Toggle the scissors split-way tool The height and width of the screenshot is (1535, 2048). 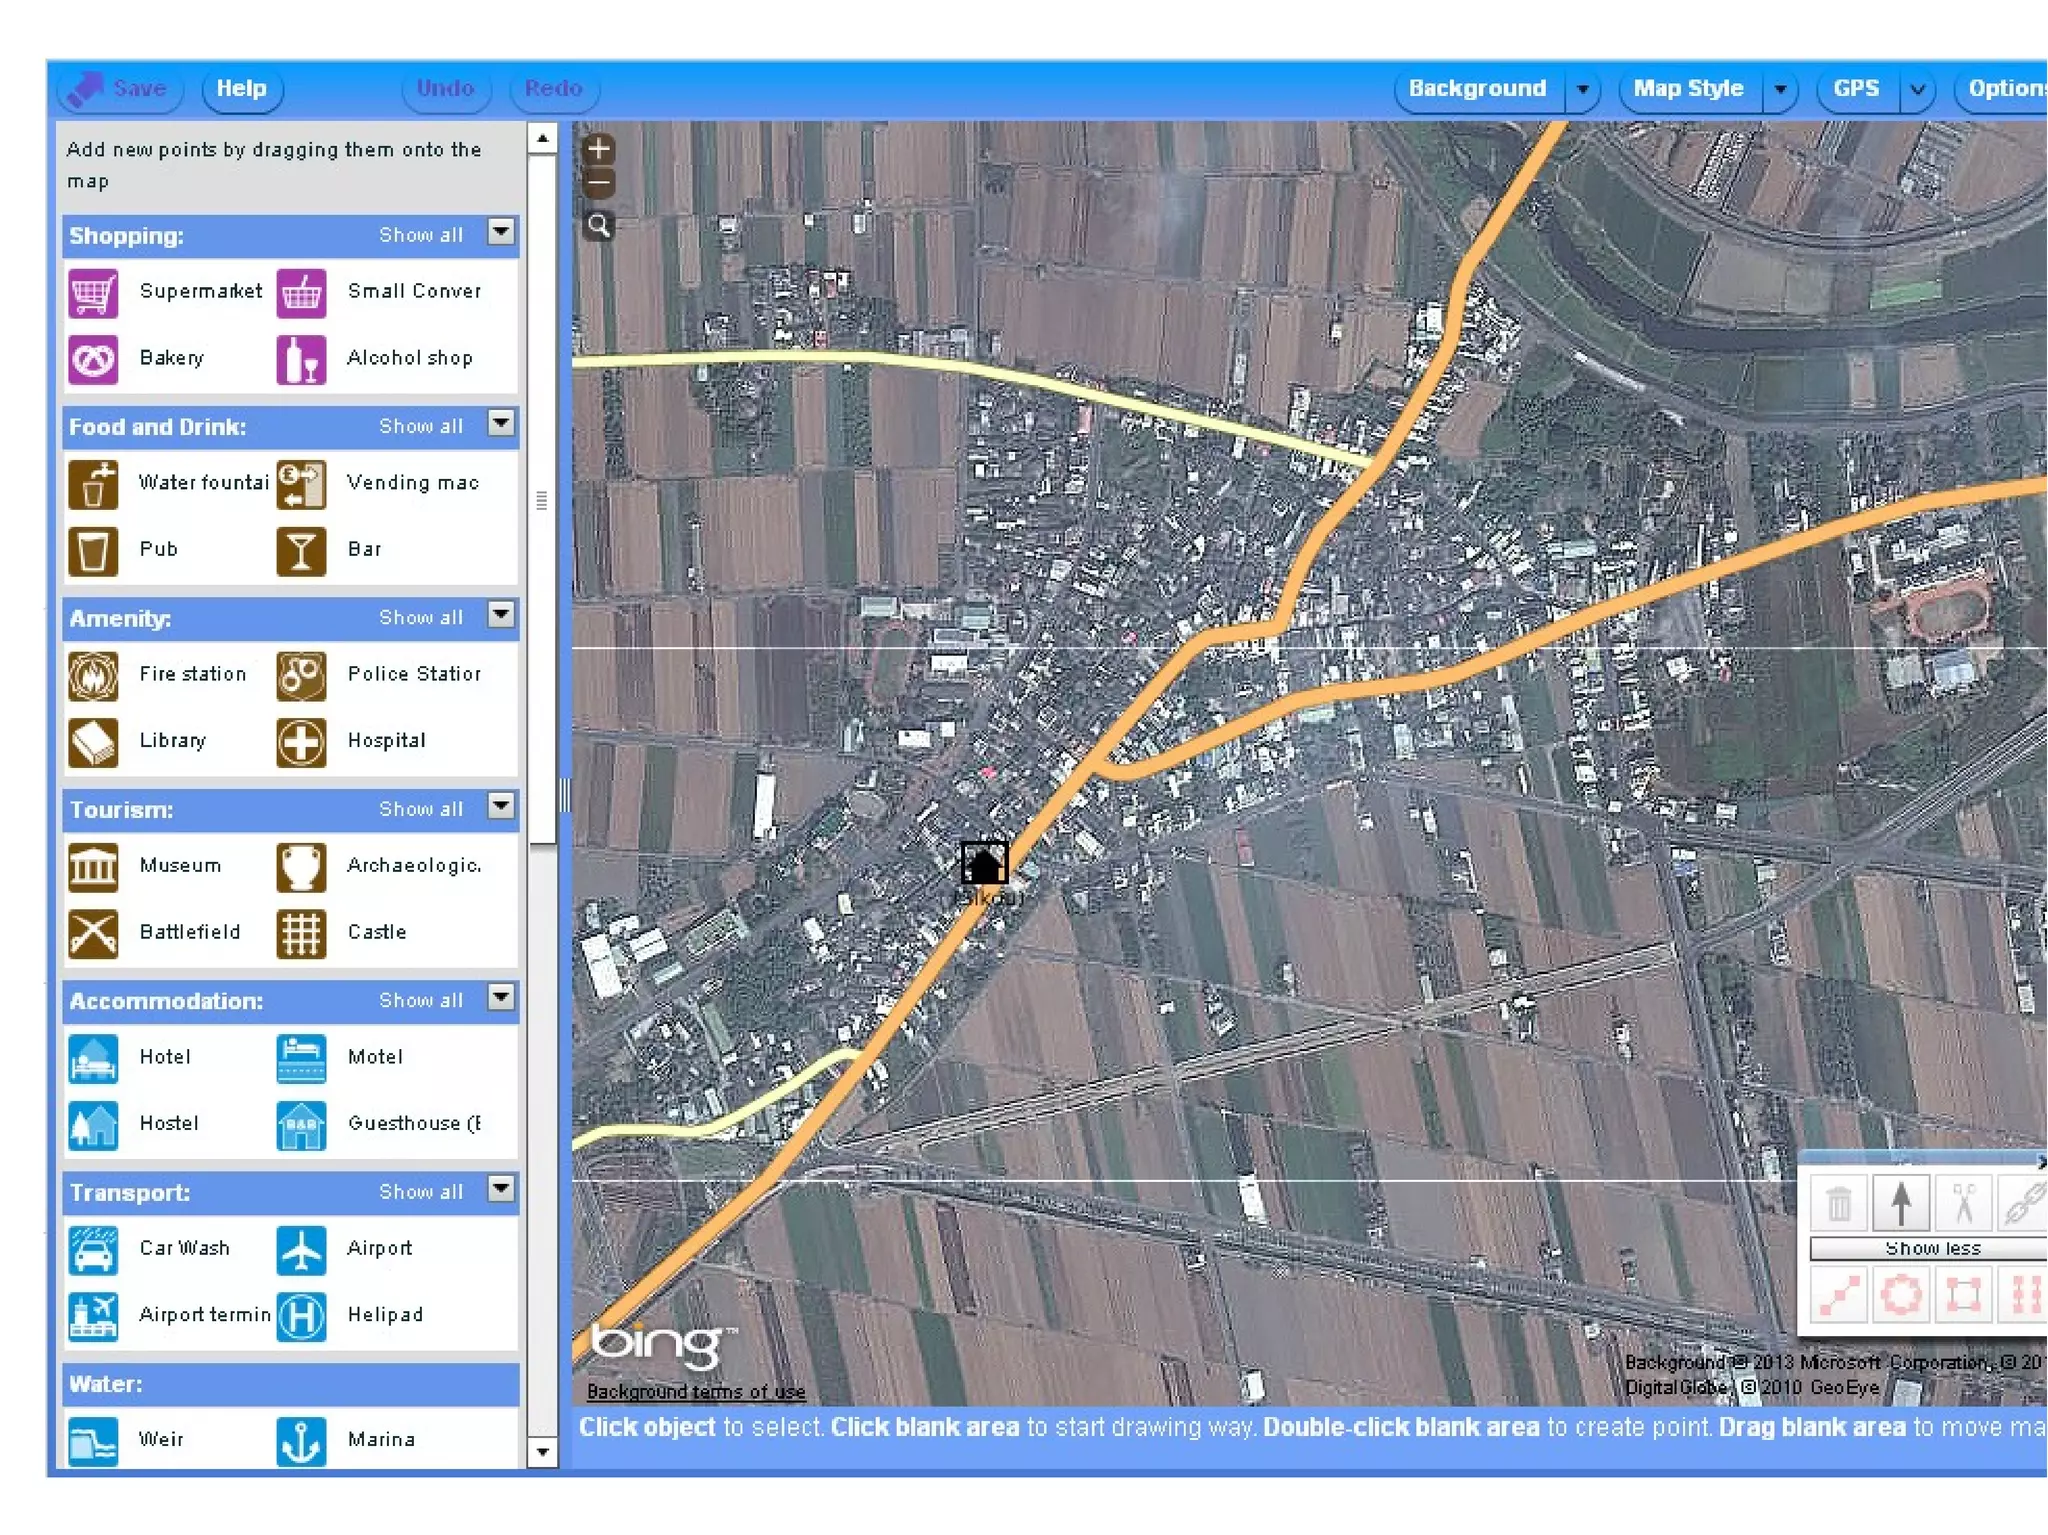(1962, 1201)
